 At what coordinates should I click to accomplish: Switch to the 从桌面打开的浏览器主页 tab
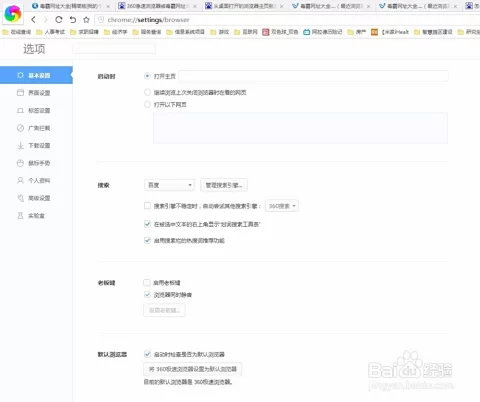pyautogui.click(x=243, y=6)
